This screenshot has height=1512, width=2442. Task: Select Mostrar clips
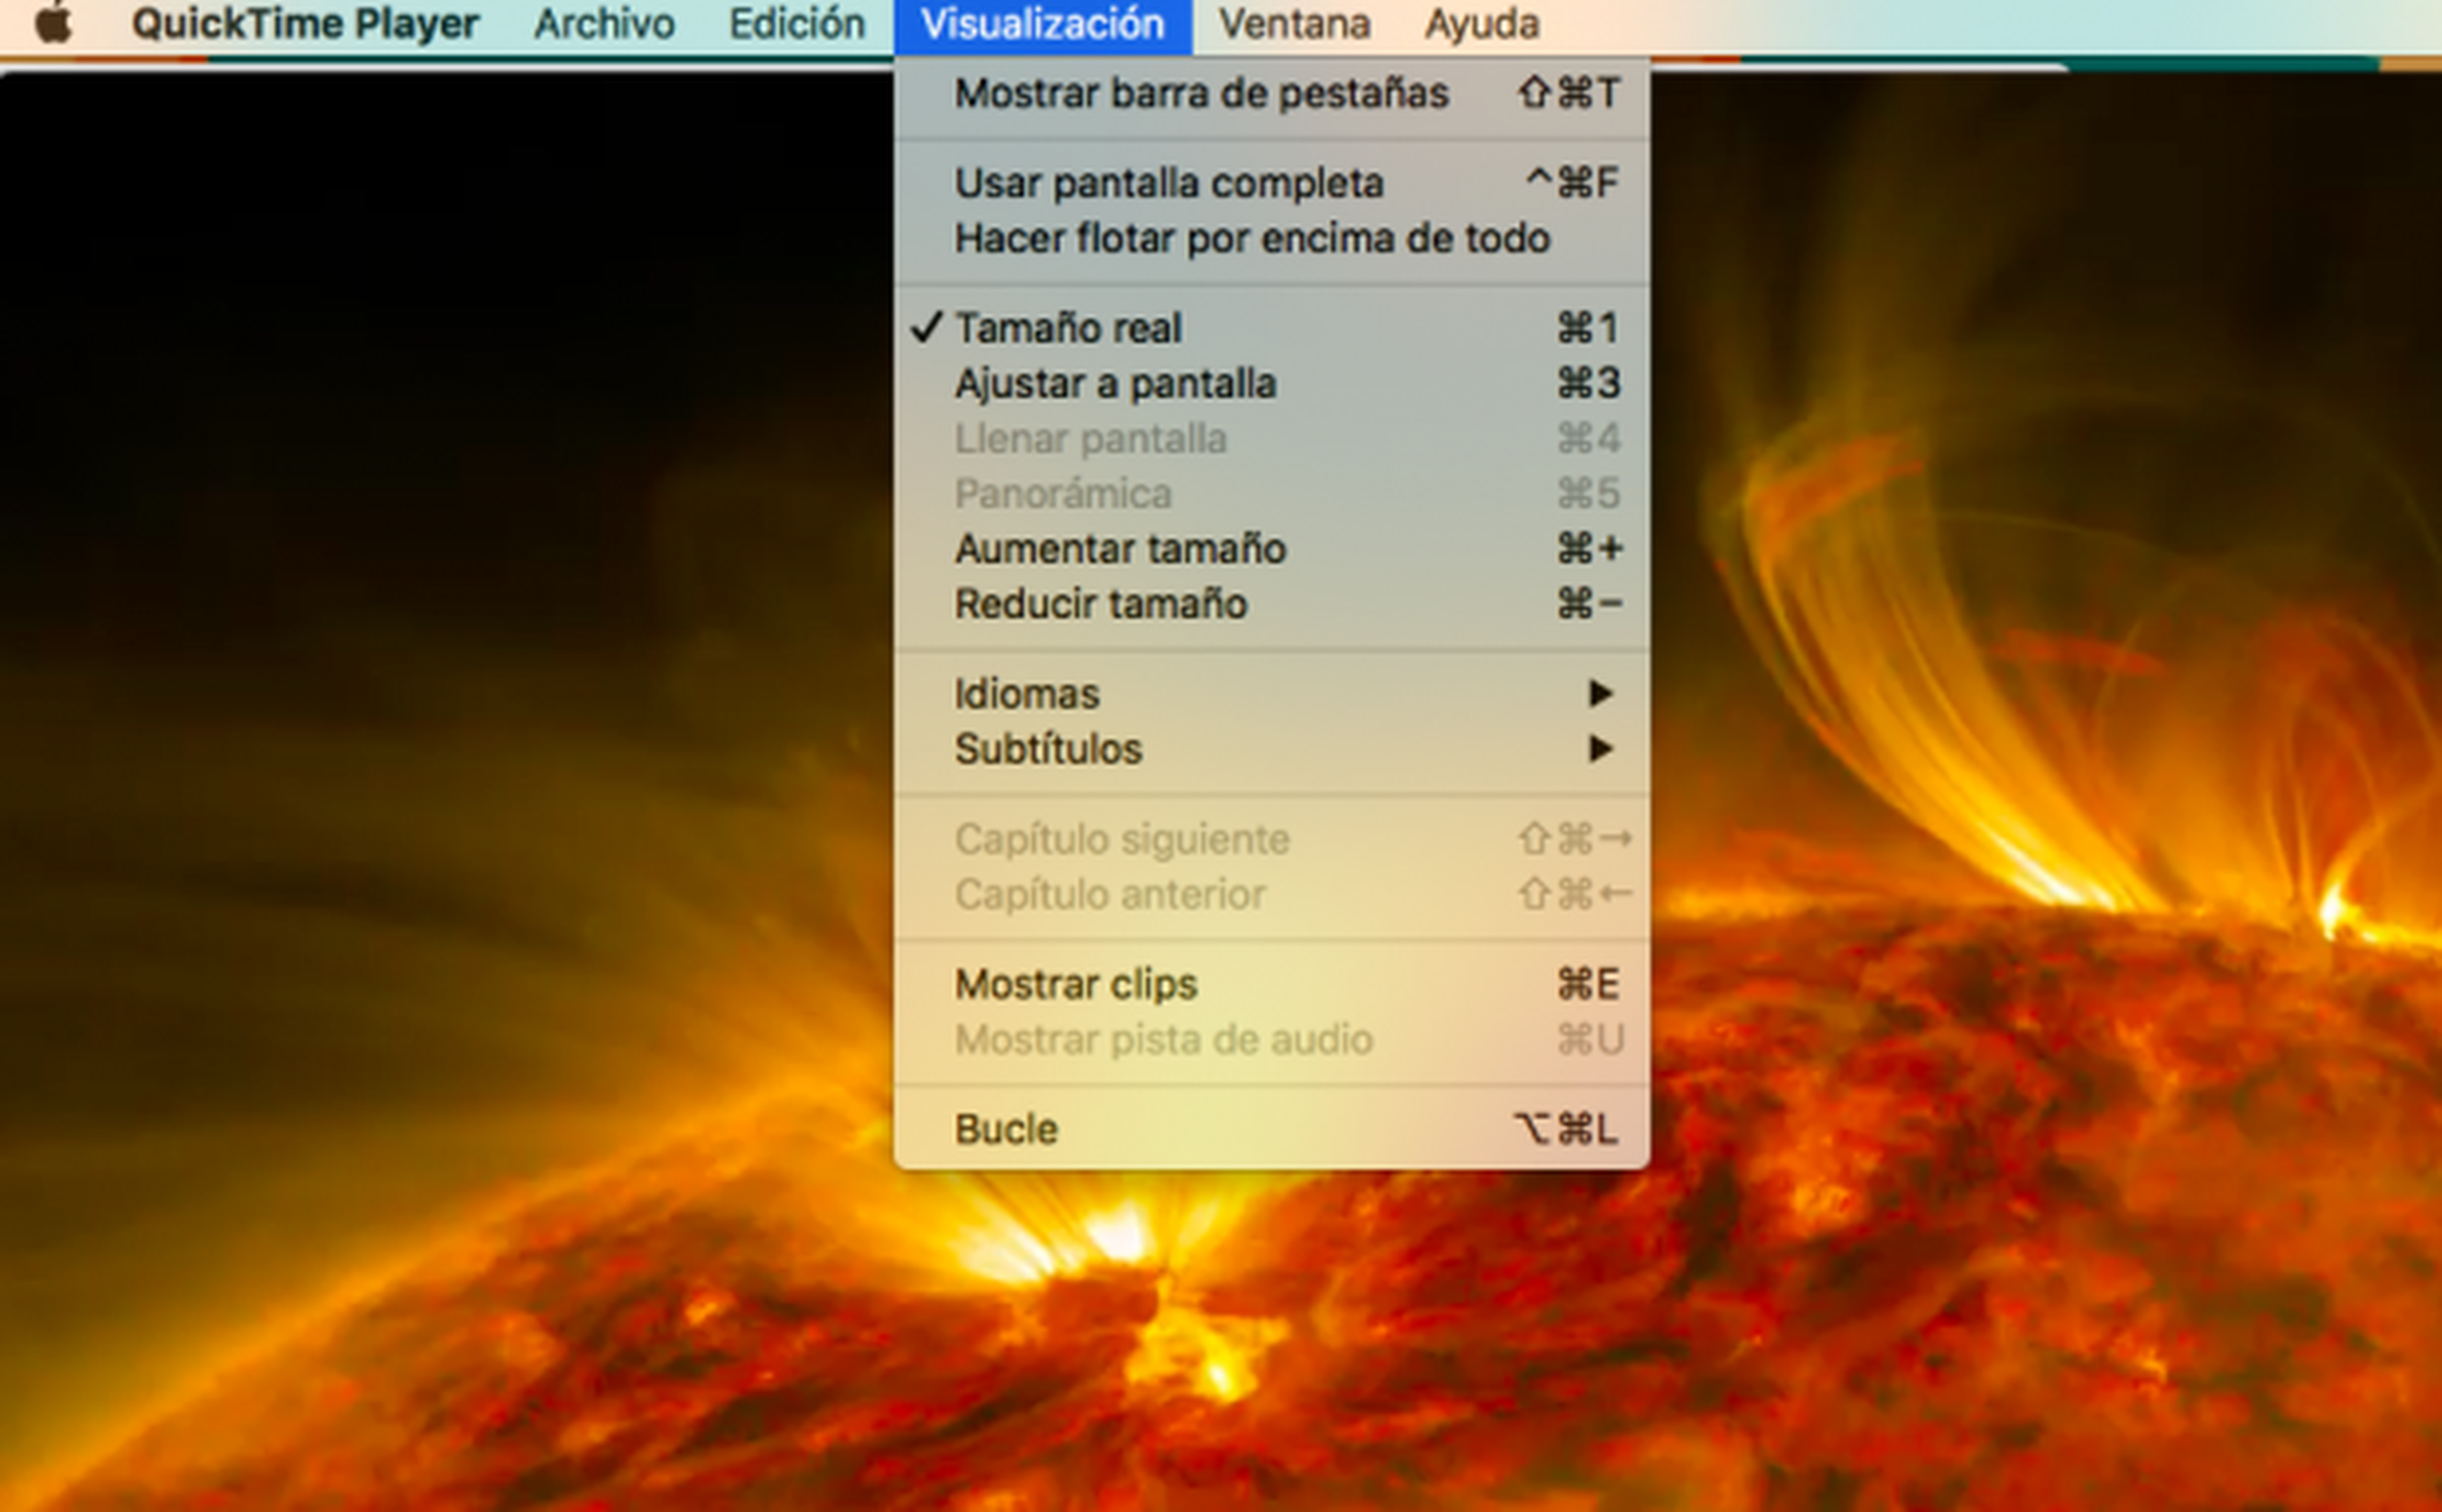[x=1272, y=985]
